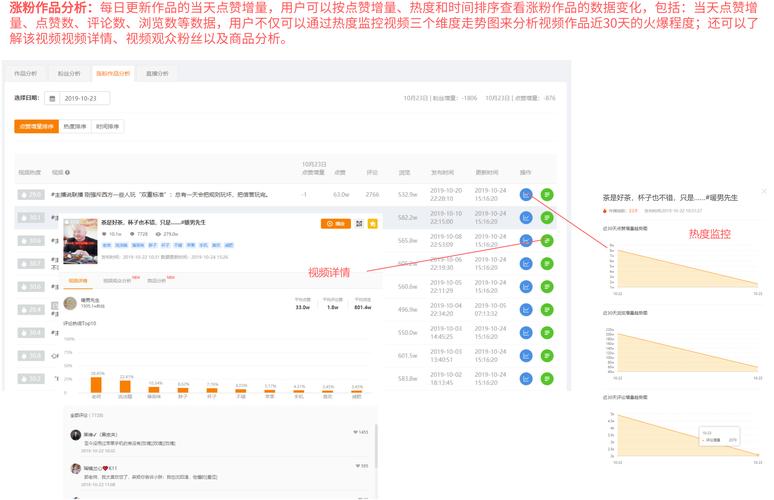Click the yellow star favorite icon
Screen dimensions: 774x500
373,224
